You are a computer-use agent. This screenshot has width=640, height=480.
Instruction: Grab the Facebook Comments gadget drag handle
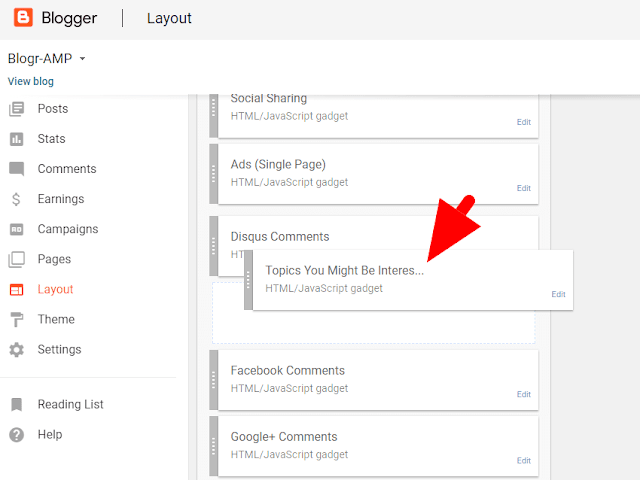213,380
